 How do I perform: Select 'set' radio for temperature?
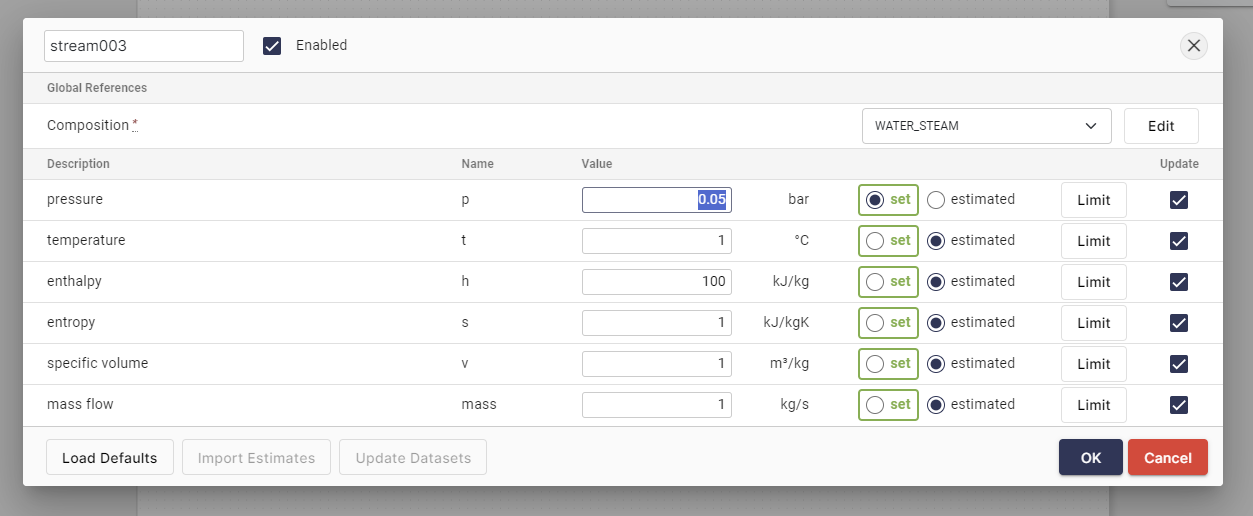click(875, 241)
